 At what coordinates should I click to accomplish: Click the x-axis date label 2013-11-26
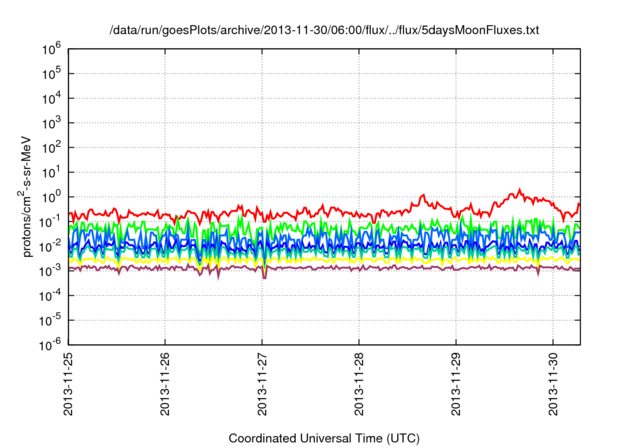pyautogui.click(x=165, y=384)
